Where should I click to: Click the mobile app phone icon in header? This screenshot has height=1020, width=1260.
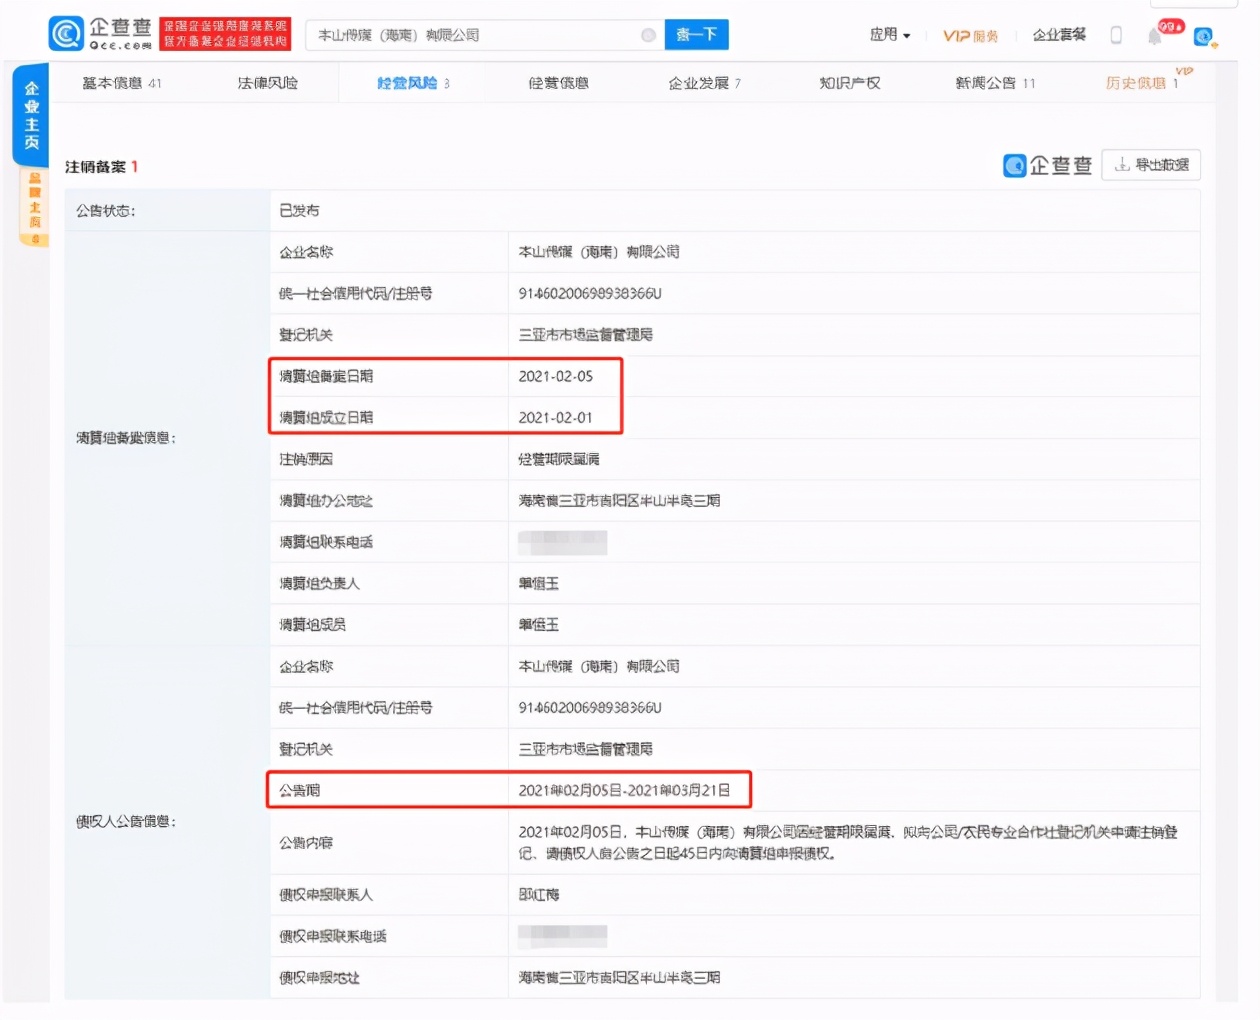1116,33
